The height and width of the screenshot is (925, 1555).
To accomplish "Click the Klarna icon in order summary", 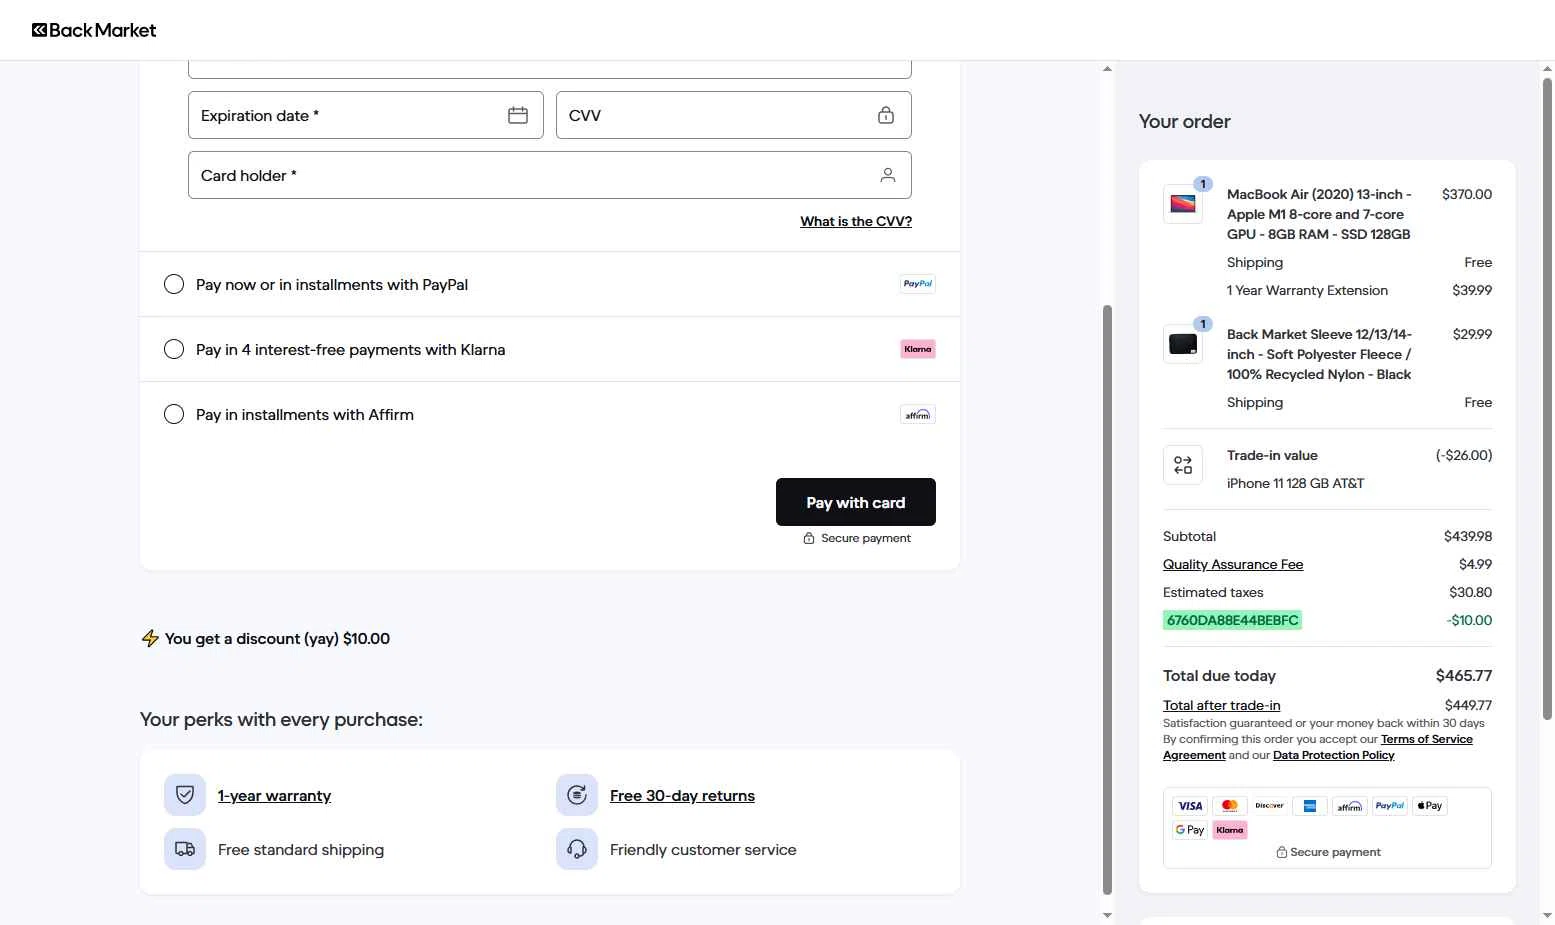I will pos(1230,830).
